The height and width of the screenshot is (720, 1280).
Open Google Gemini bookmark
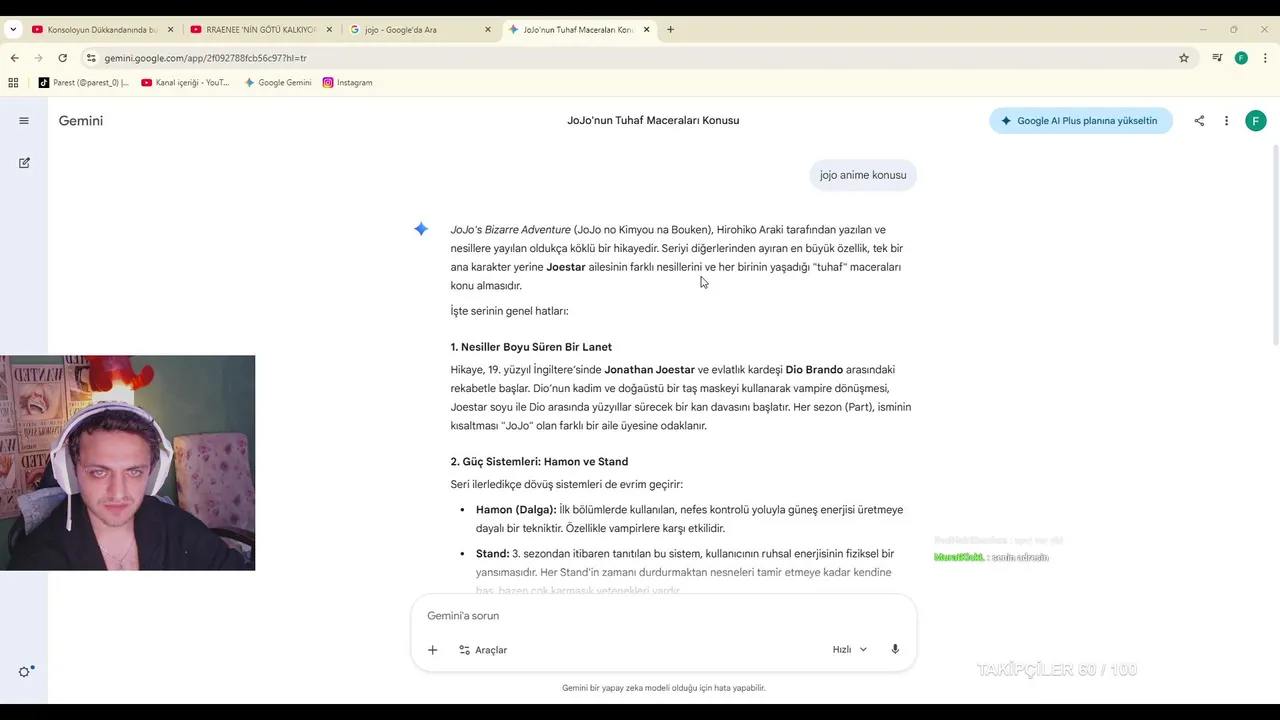click(278, 83)
